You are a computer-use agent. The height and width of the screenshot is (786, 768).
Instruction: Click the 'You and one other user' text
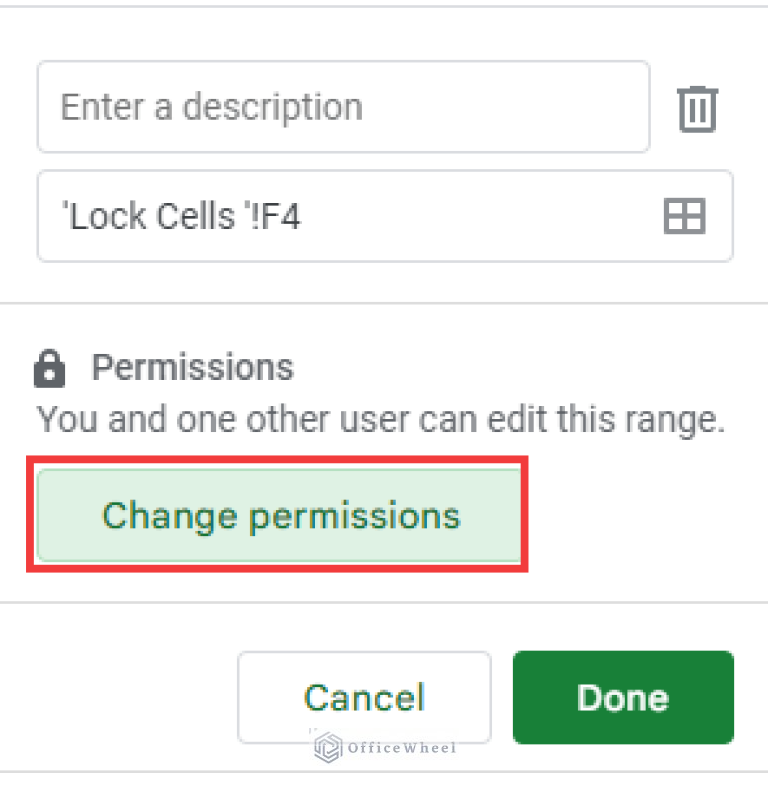coord(380,419)
